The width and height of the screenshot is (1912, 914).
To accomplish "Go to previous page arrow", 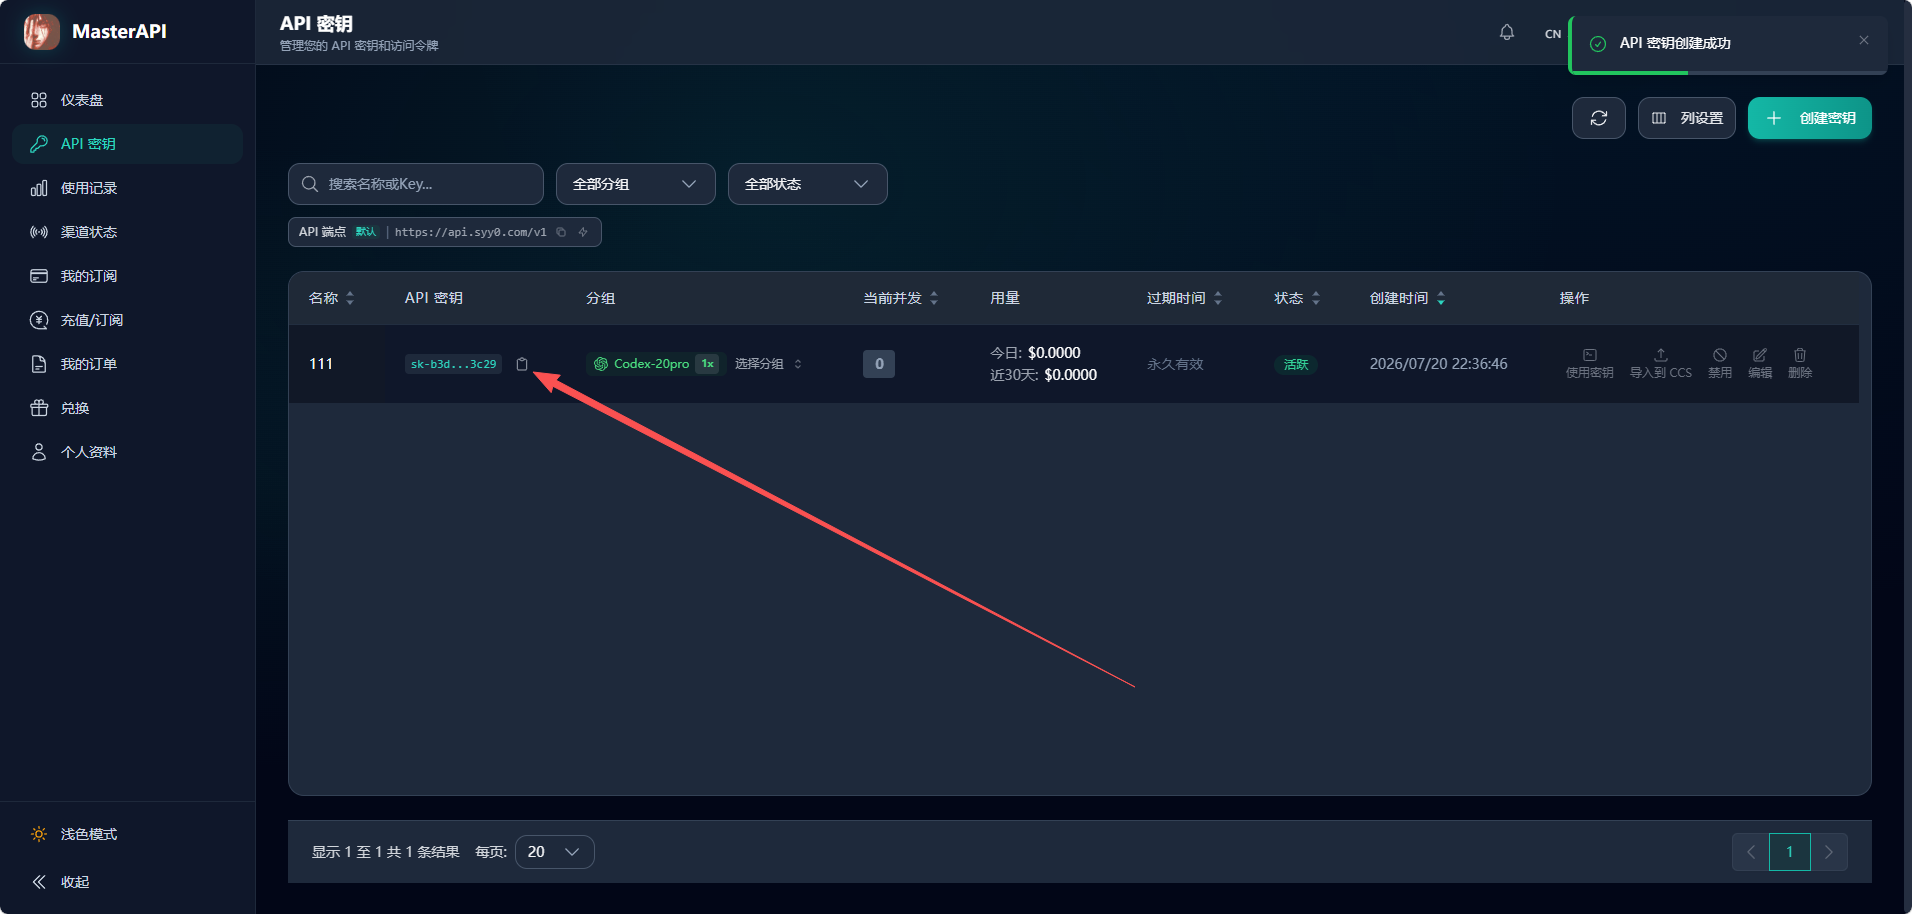I will (x=1751, y=852).
